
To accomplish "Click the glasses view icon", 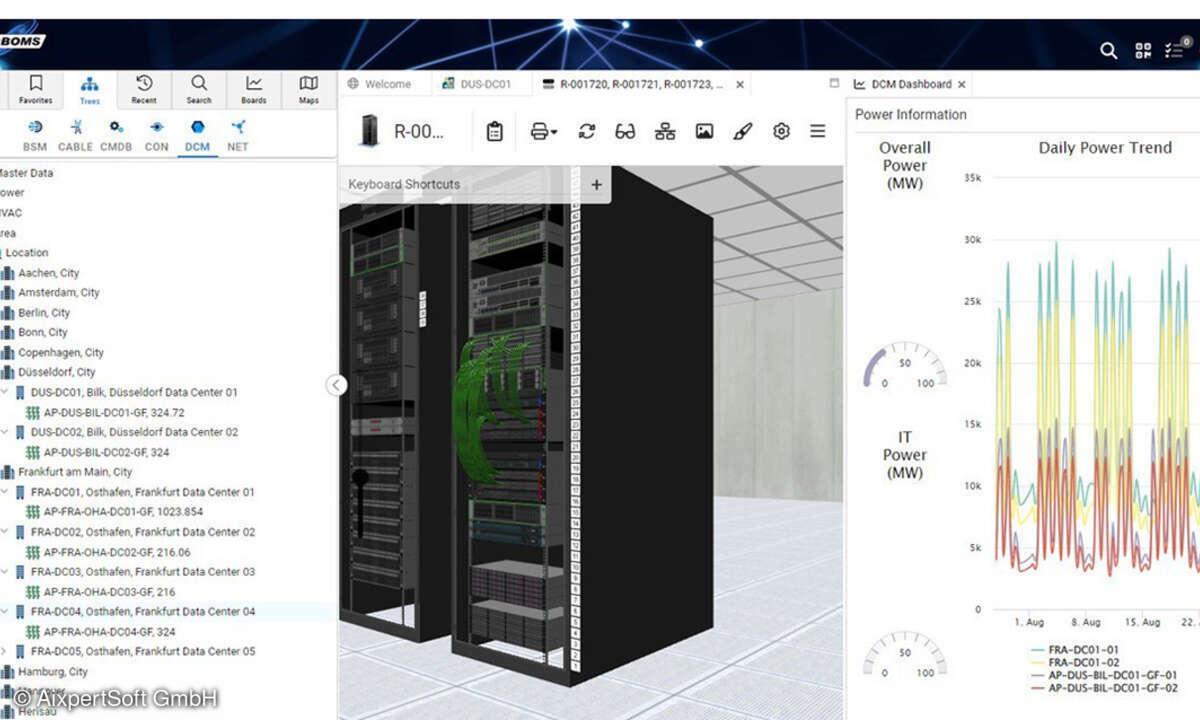I will (x=625, y=131).
